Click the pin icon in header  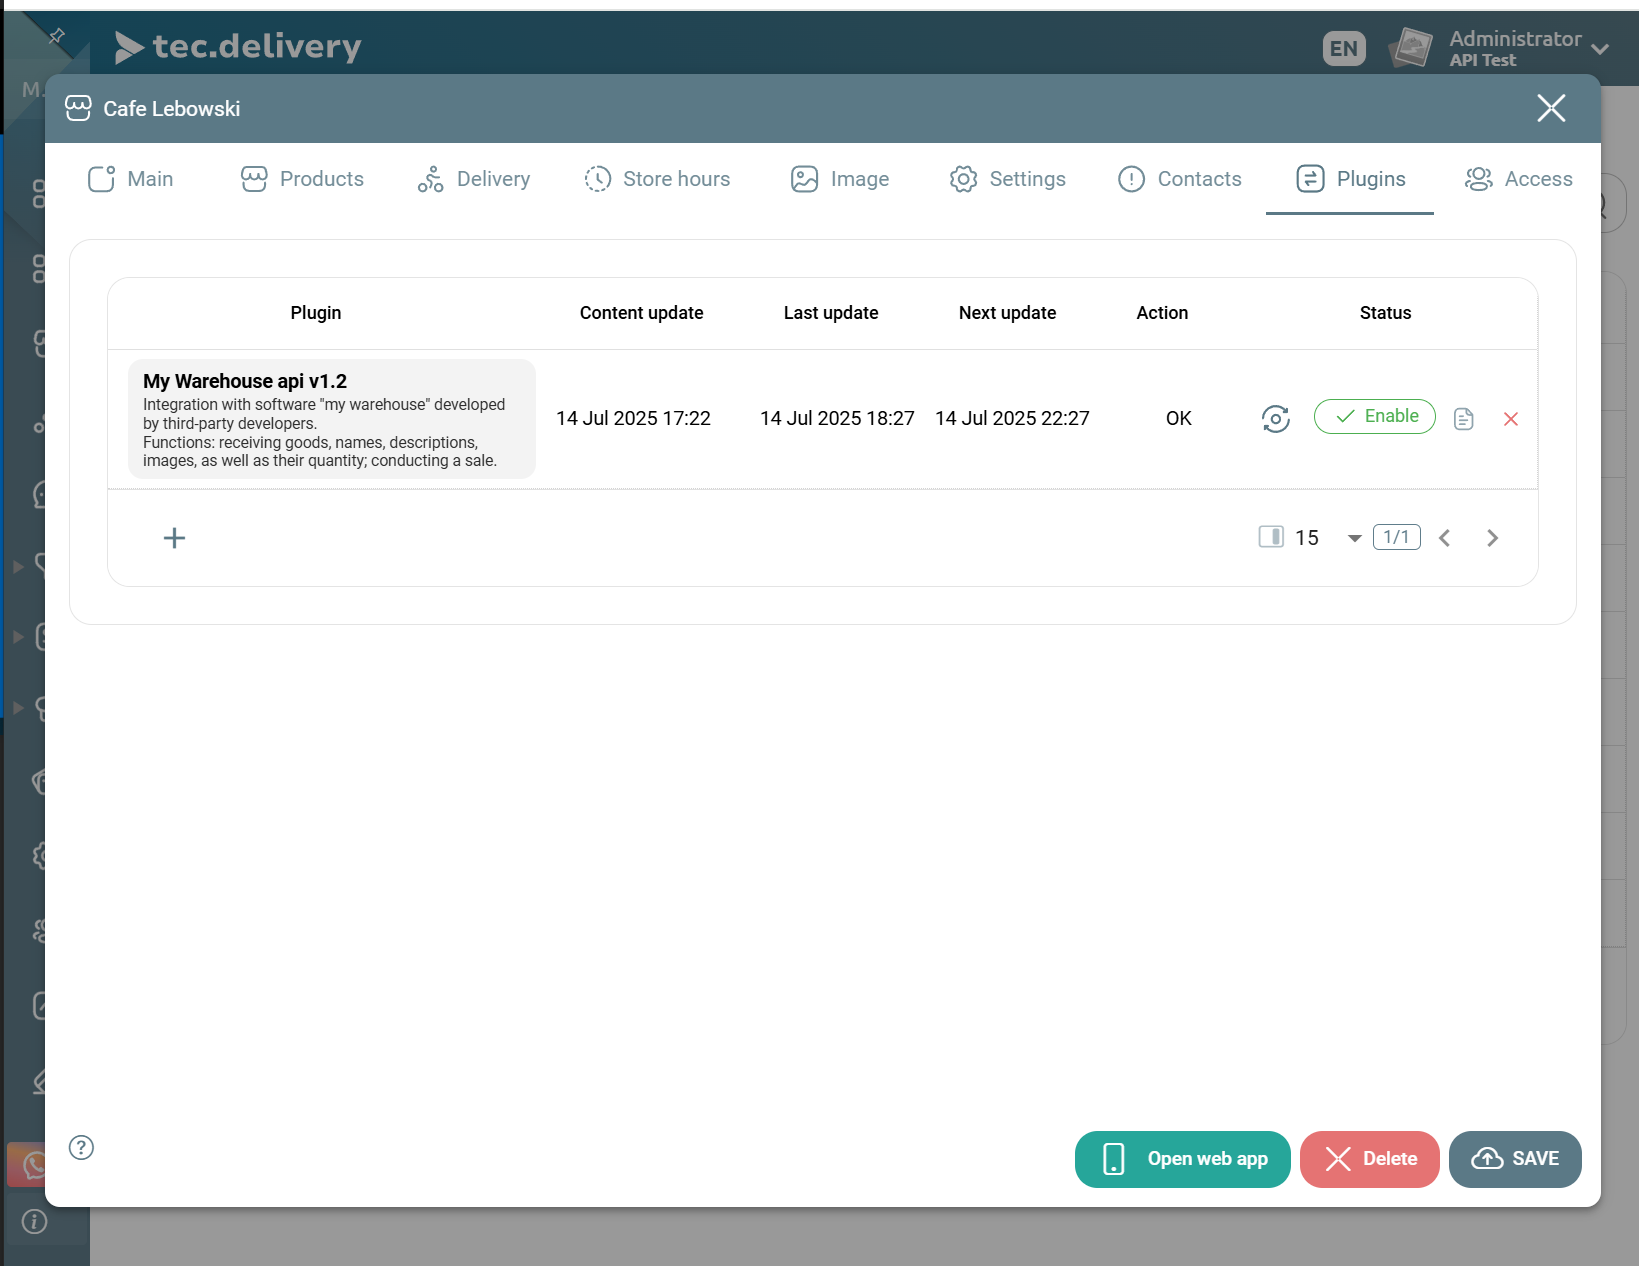57,36
